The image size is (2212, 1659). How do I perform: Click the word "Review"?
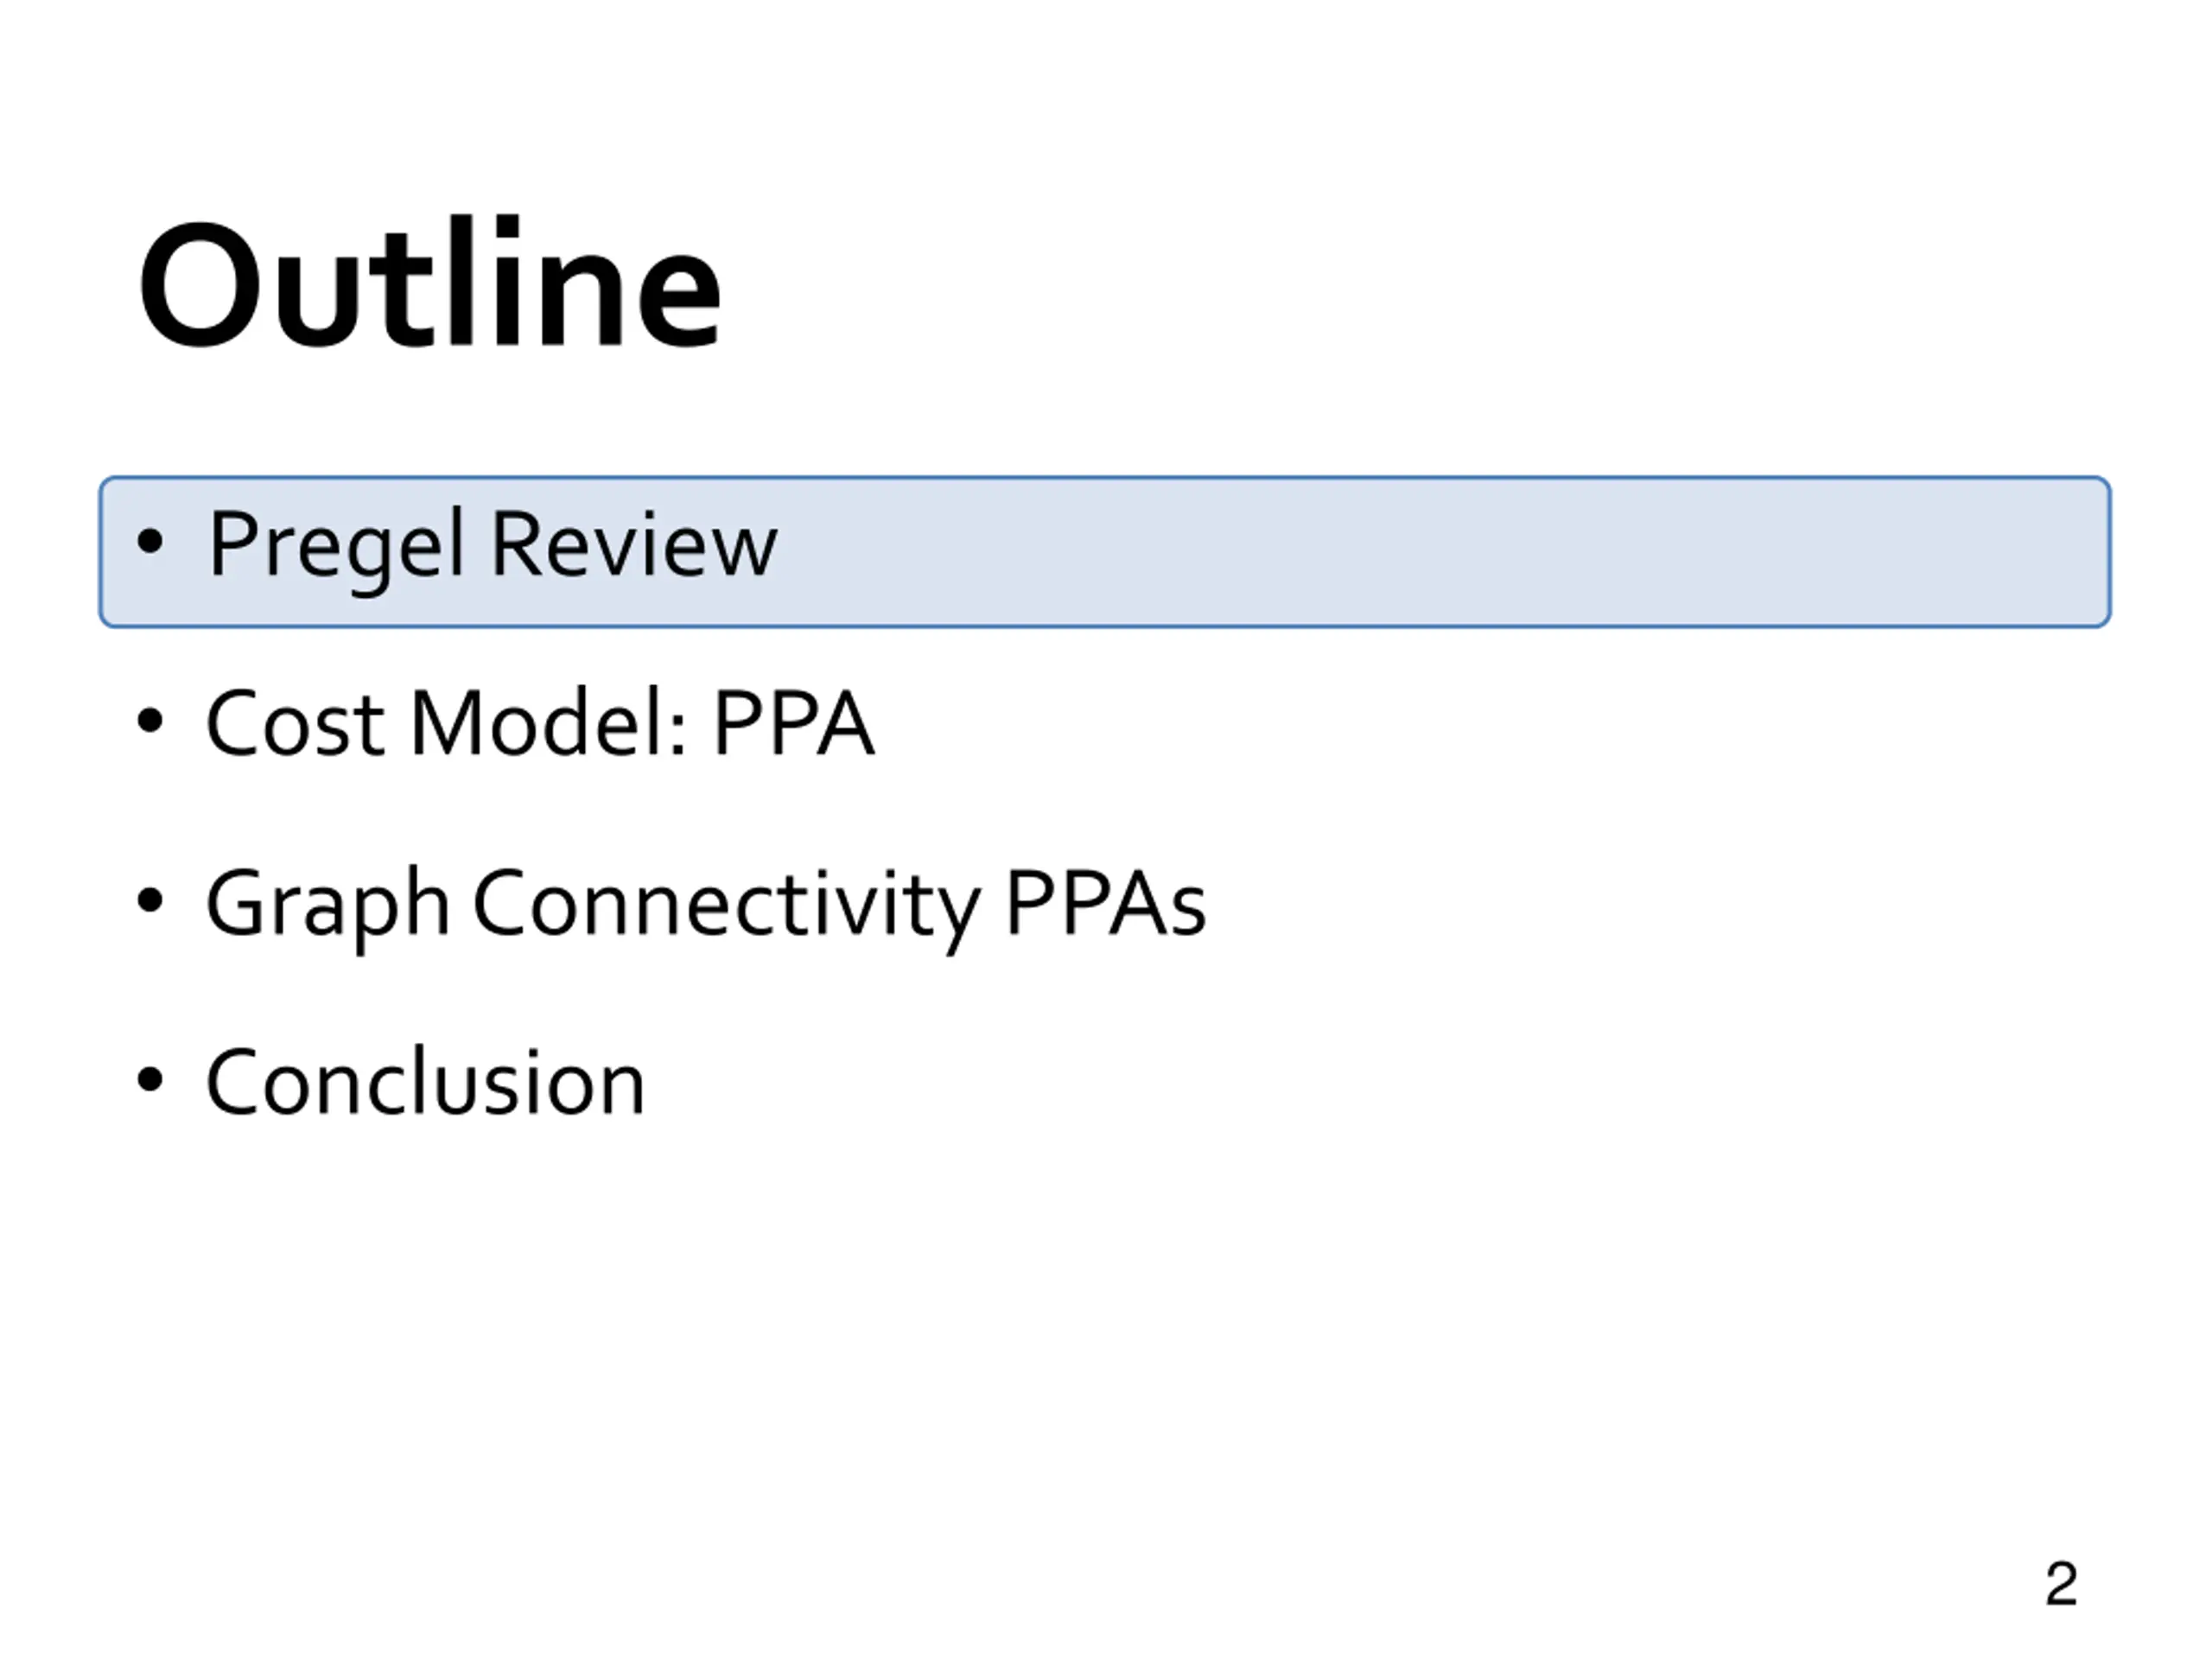point(634,544)
